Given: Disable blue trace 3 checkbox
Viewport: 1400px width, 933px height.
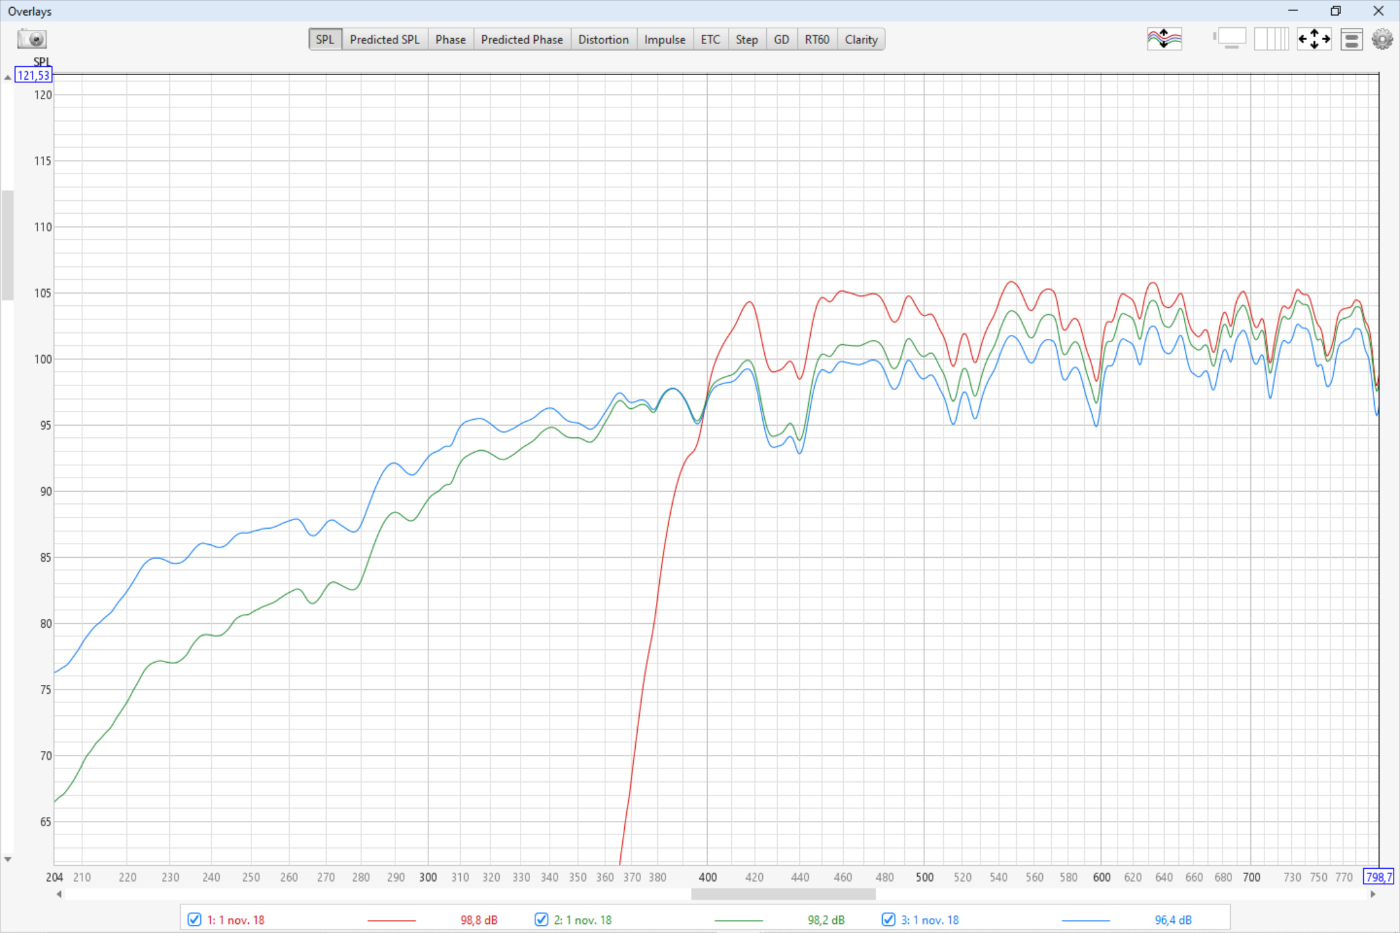Looking at the screenshot, I should pyautogui.click(x=889, y=919).
